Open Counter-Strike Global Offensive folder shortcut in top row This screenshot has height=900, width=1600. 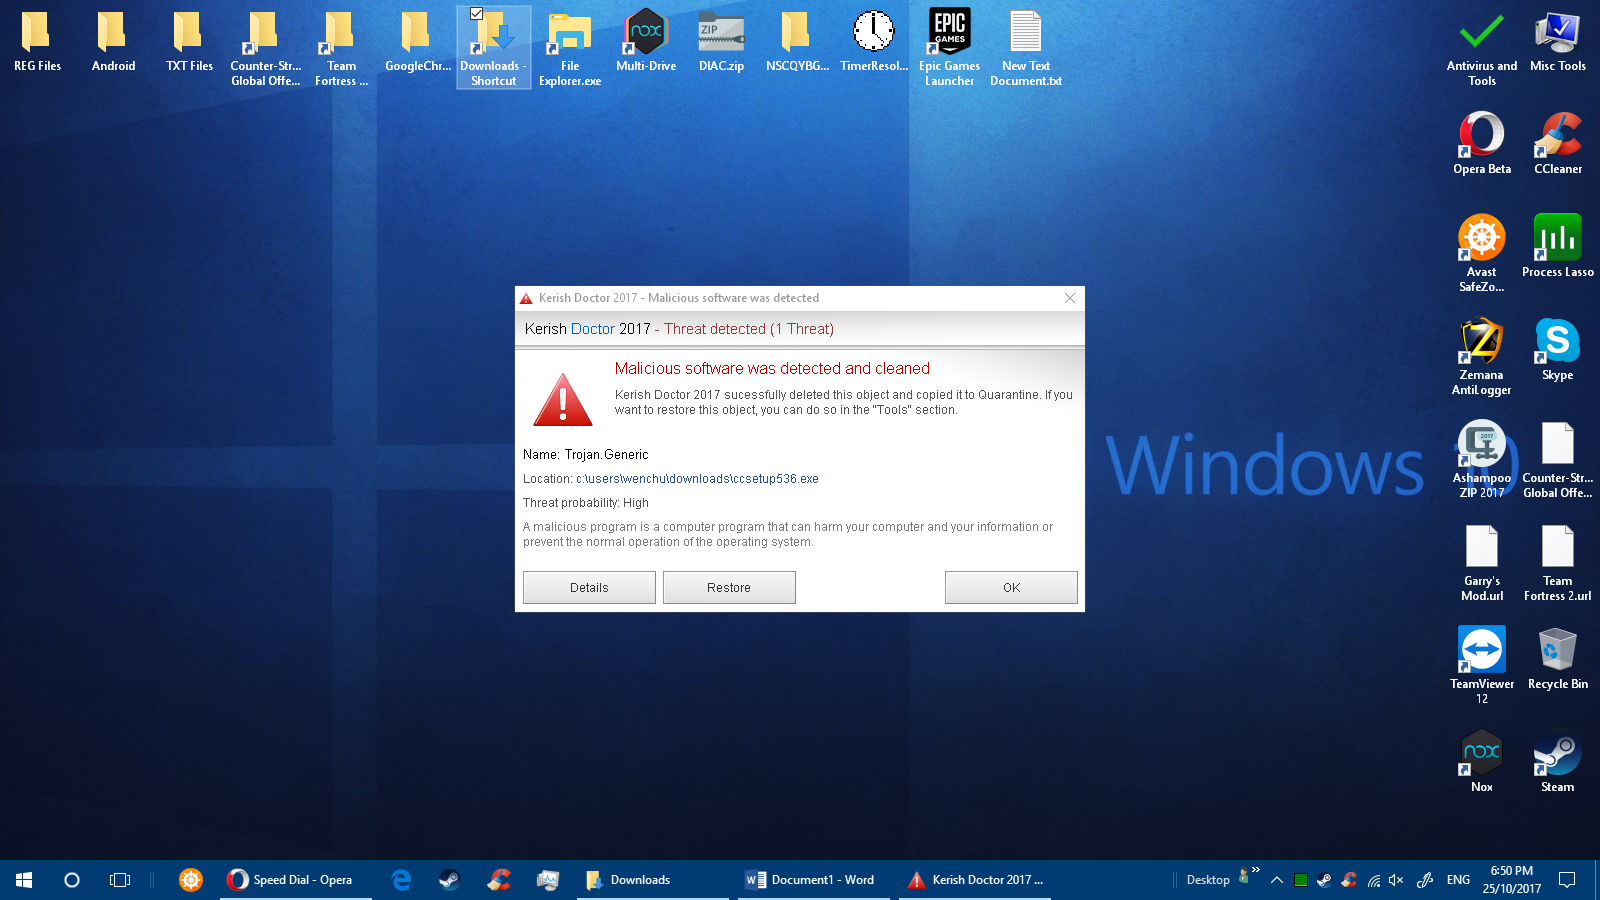pos(265,48)
